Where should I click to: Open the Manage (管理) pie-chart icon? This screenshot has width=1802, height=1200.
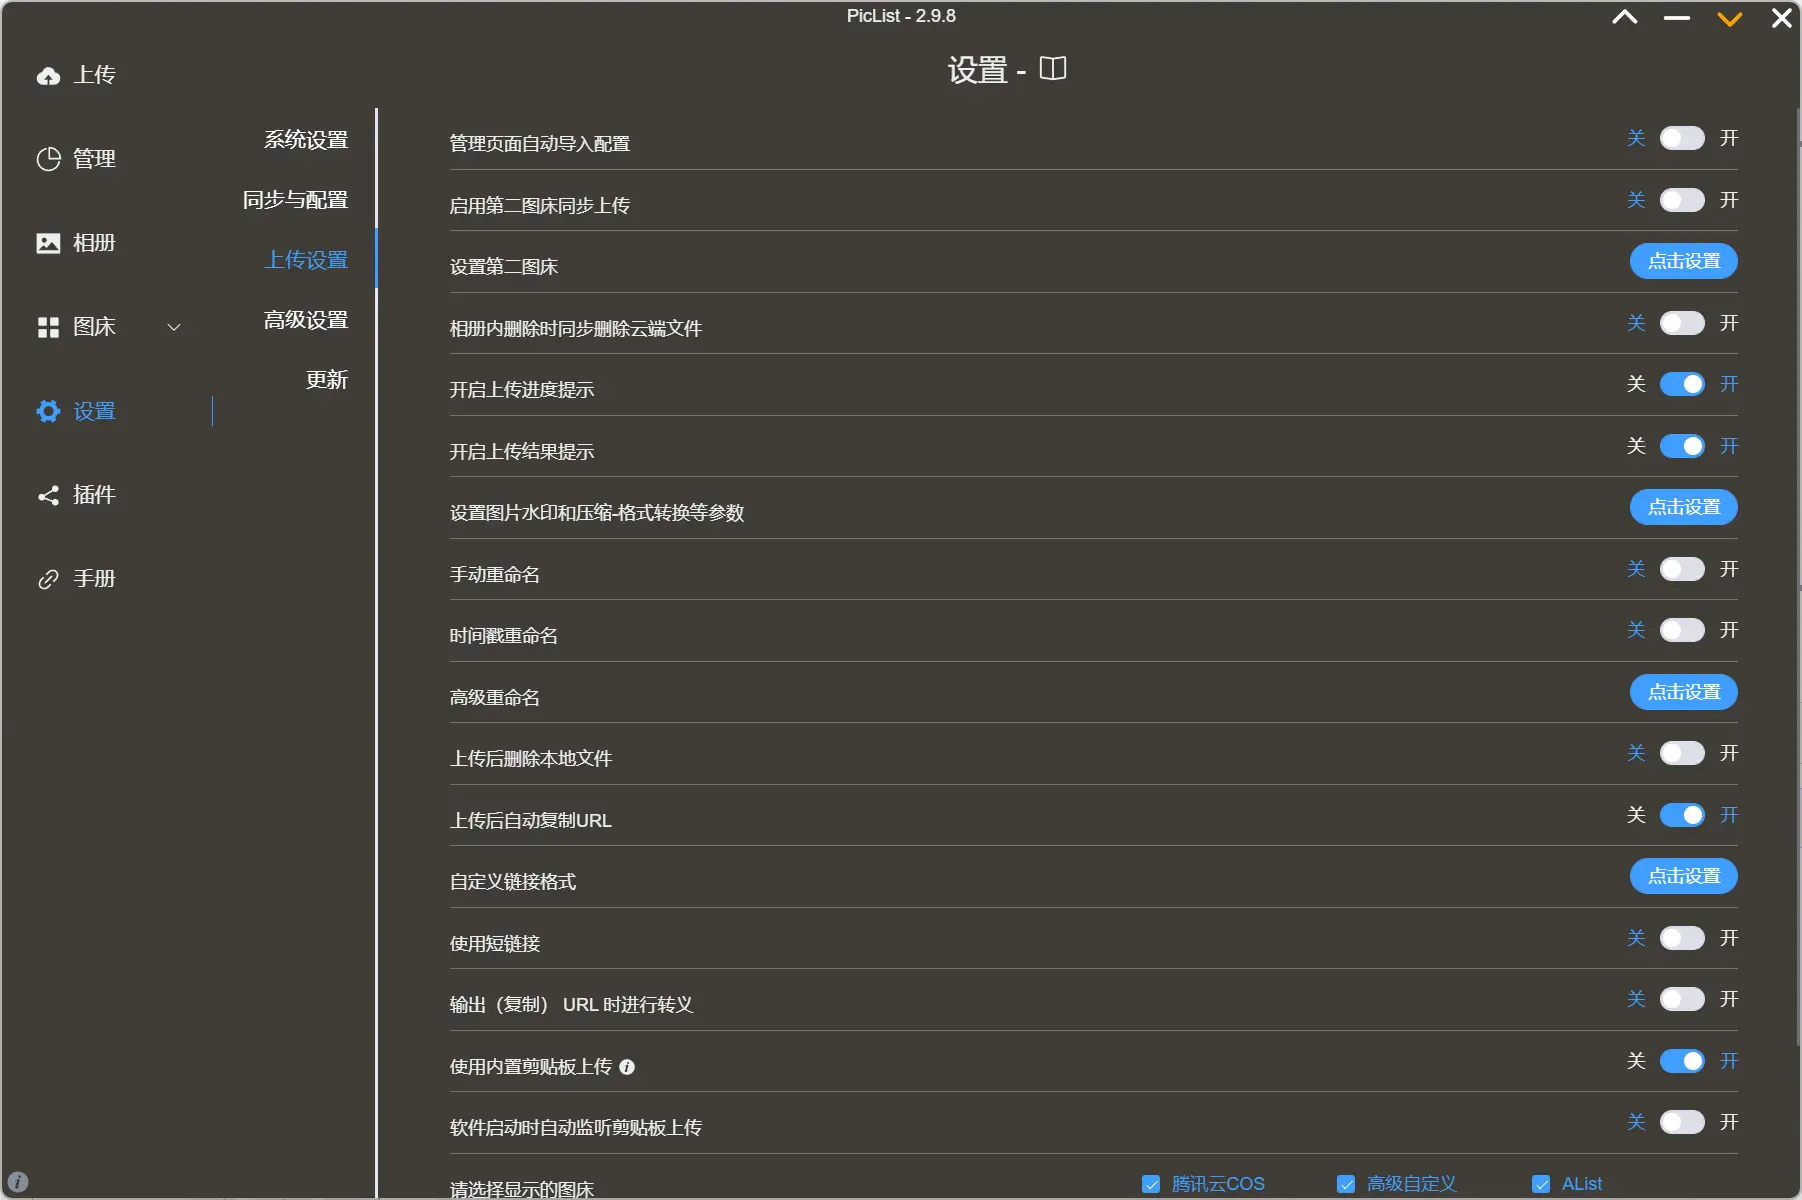[48, 160]
